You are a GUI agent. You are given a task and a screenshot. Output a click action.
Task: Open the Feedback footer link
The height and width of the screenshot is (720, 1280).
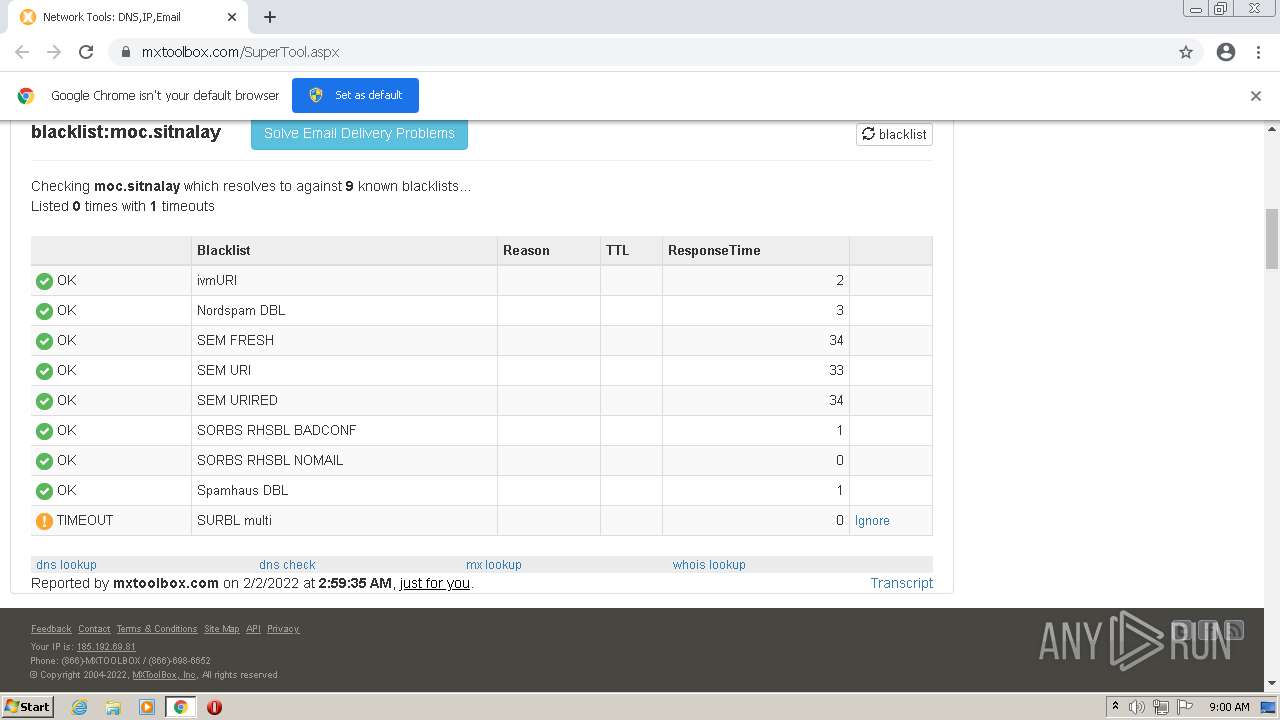[51, 629]
